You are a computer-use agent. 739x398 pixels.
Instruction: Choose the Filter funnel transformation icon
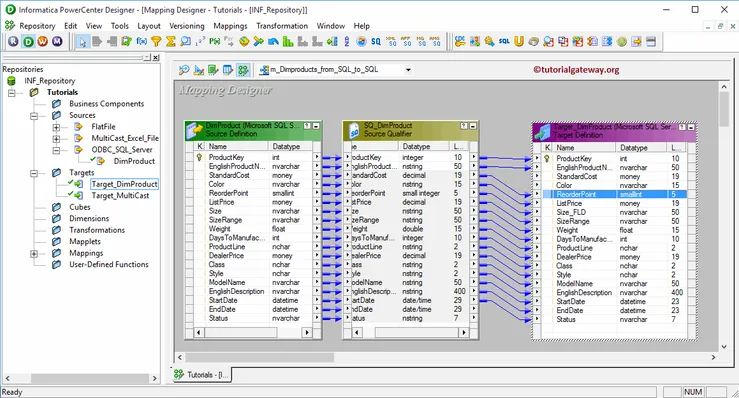click(x=156, y=41)
